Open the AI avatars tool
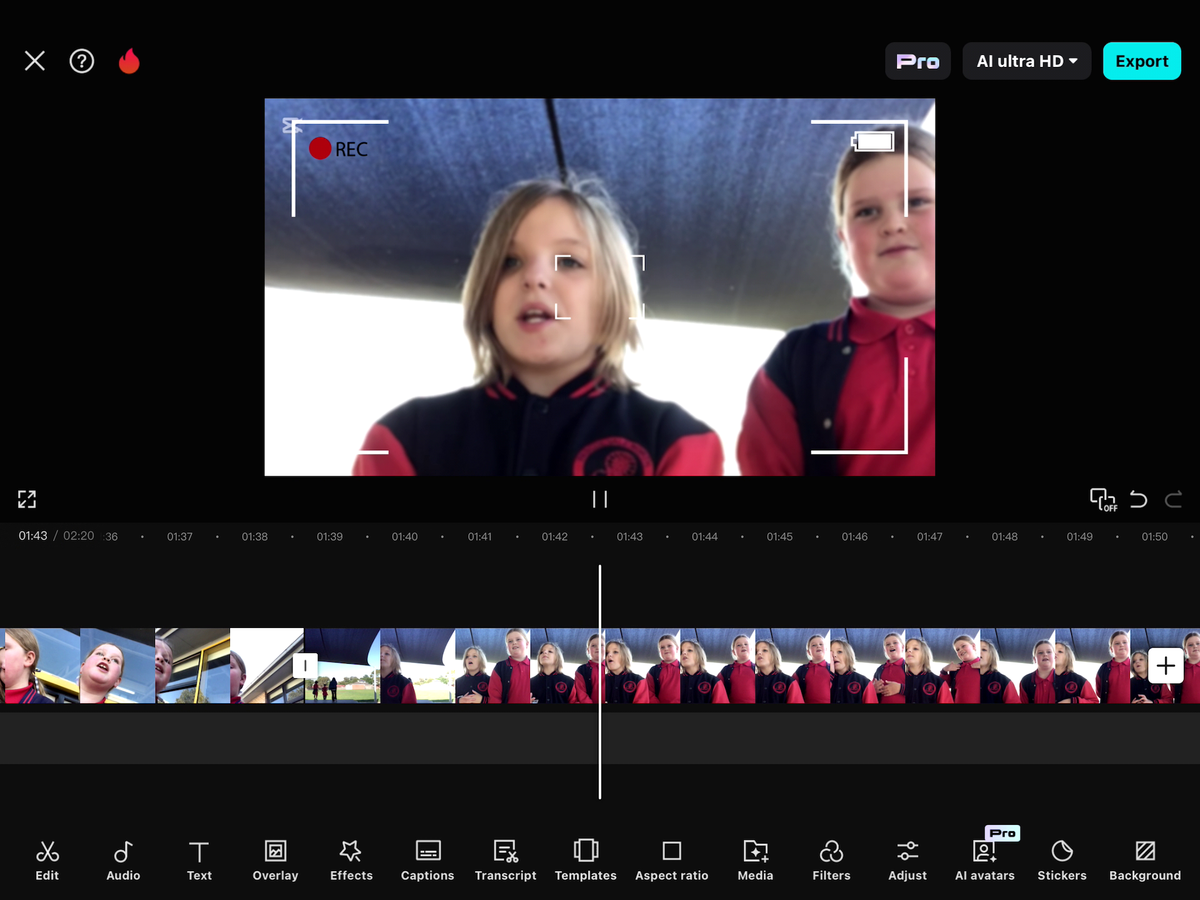 [x=985, y=860]
